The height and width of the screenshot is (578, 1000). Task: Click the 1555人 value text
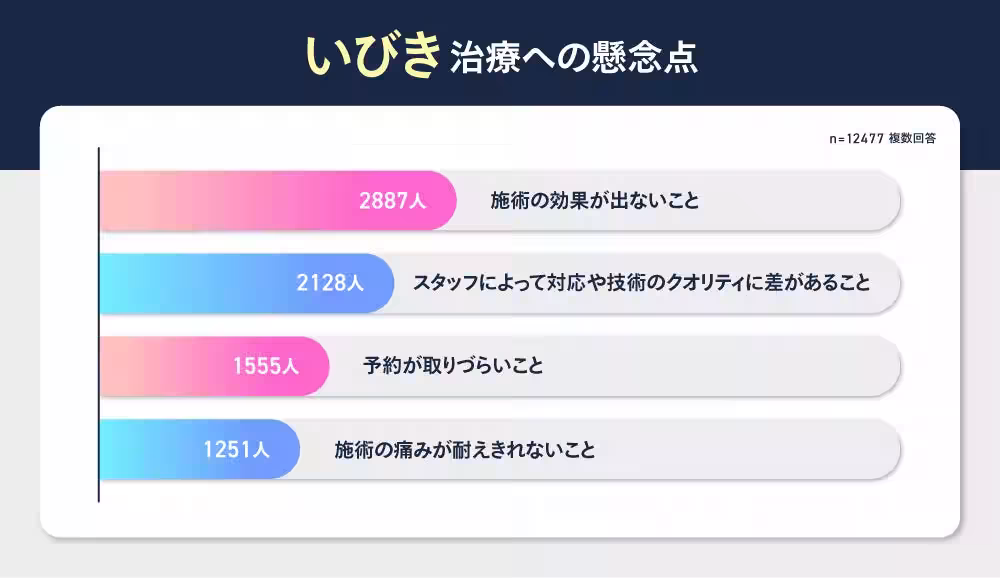click(x=266, y=366)
